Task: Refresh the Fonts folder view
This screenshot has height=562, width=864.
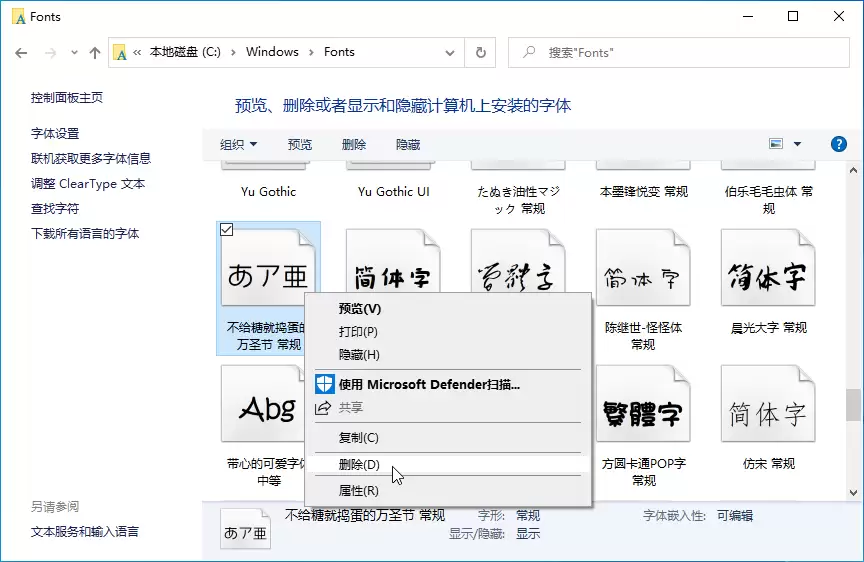Action: [480, 52]
